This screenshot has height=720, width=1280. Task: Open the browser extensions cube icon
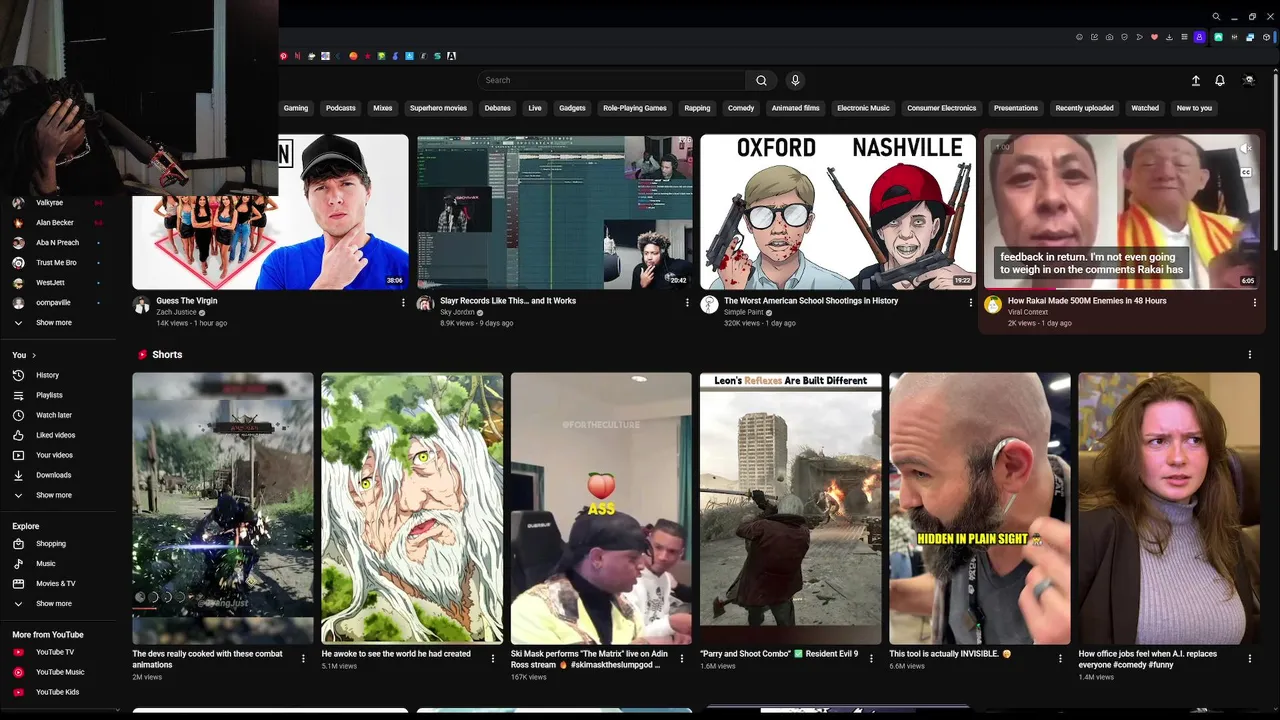[1266, 37]
